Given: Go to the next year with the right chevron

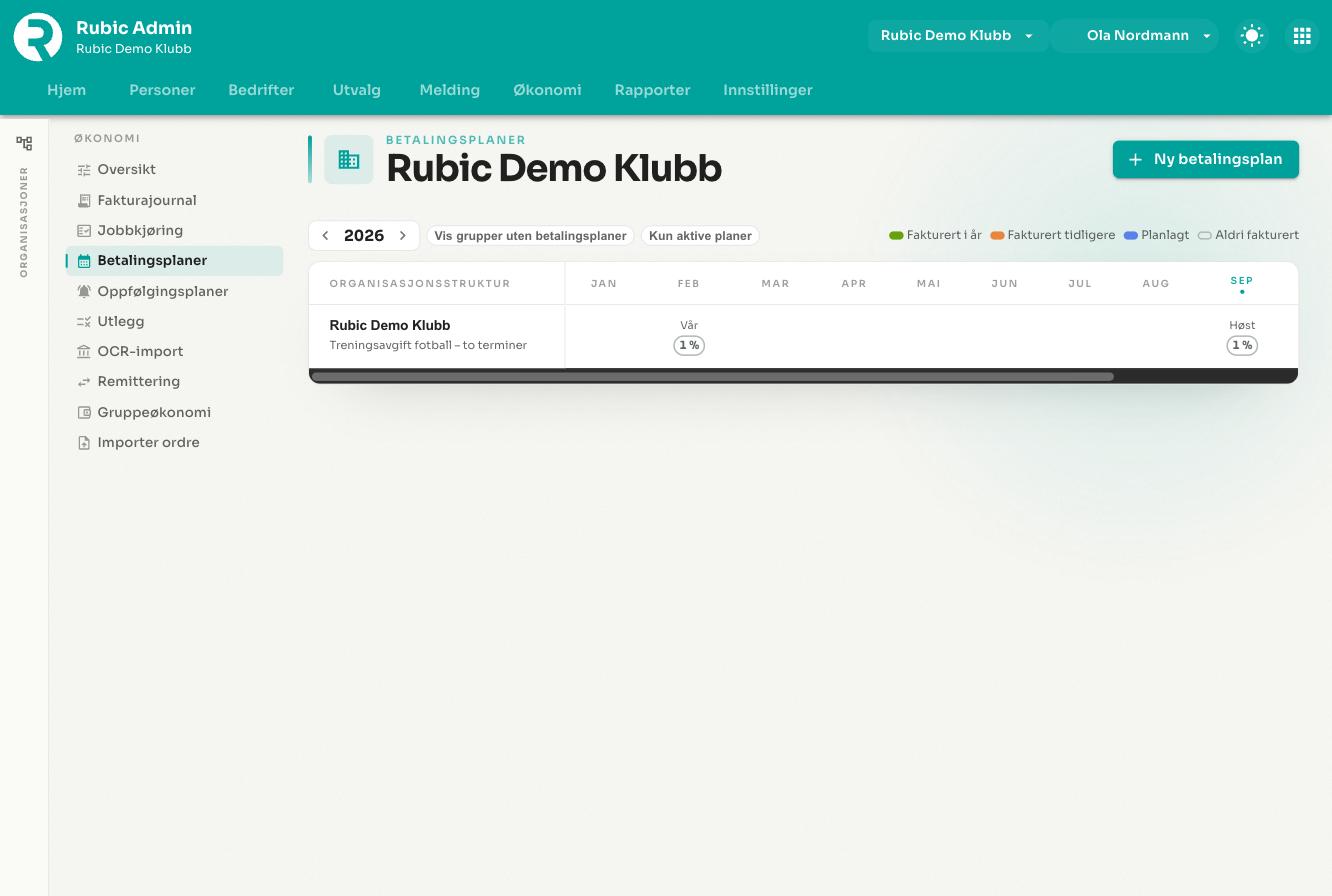Looking at the screenshot, I should click(x=403, y=236).
